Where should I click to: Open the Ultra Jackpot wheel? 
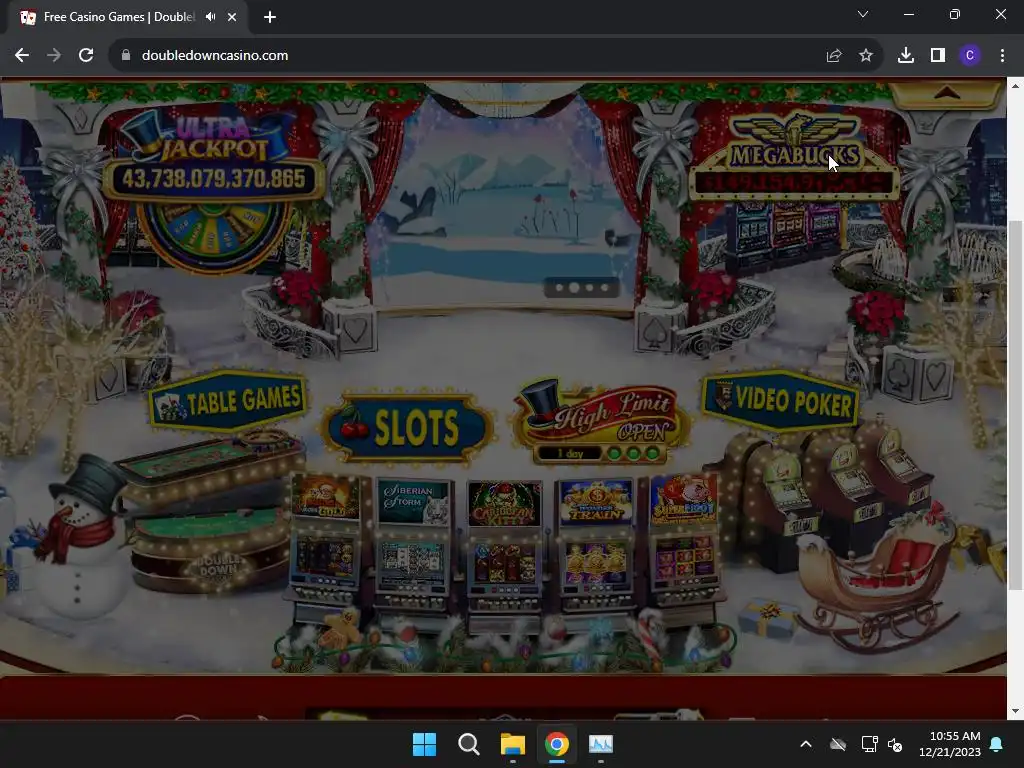click(x=213, y=238)
